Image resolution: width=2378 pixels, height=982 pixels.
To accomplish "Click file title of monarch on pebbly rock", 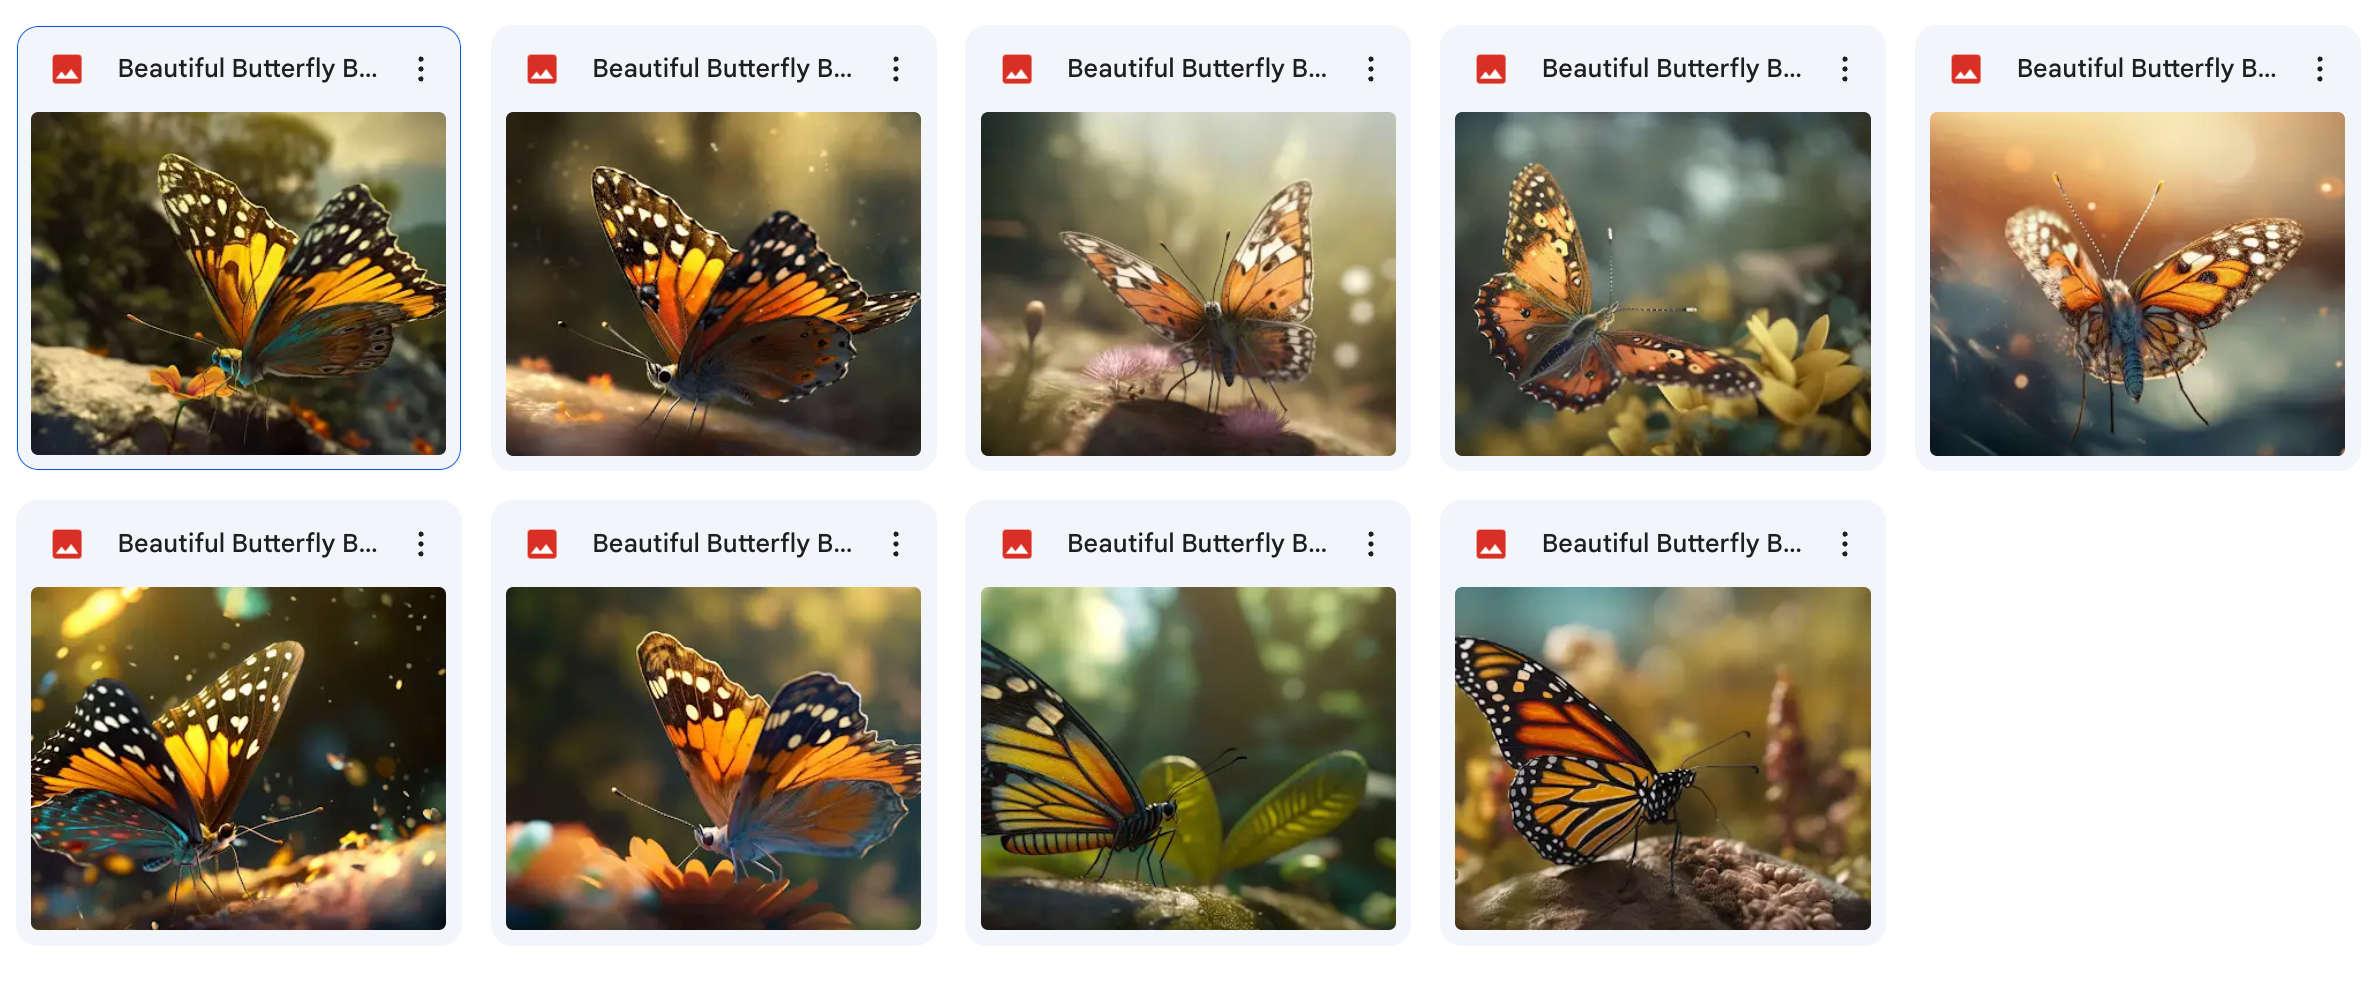I will tap(1672, 543).
